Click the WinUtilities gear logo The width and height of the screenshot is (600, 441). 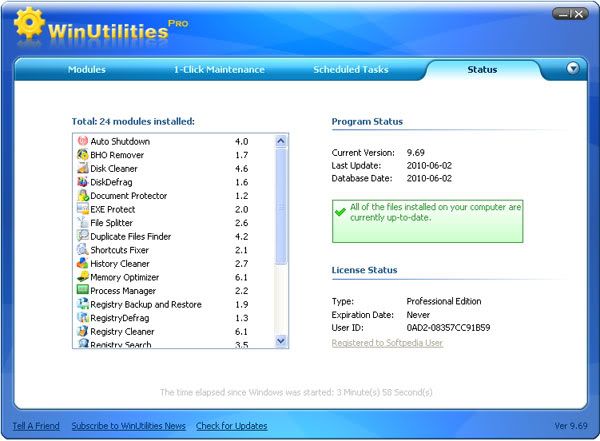29,24
